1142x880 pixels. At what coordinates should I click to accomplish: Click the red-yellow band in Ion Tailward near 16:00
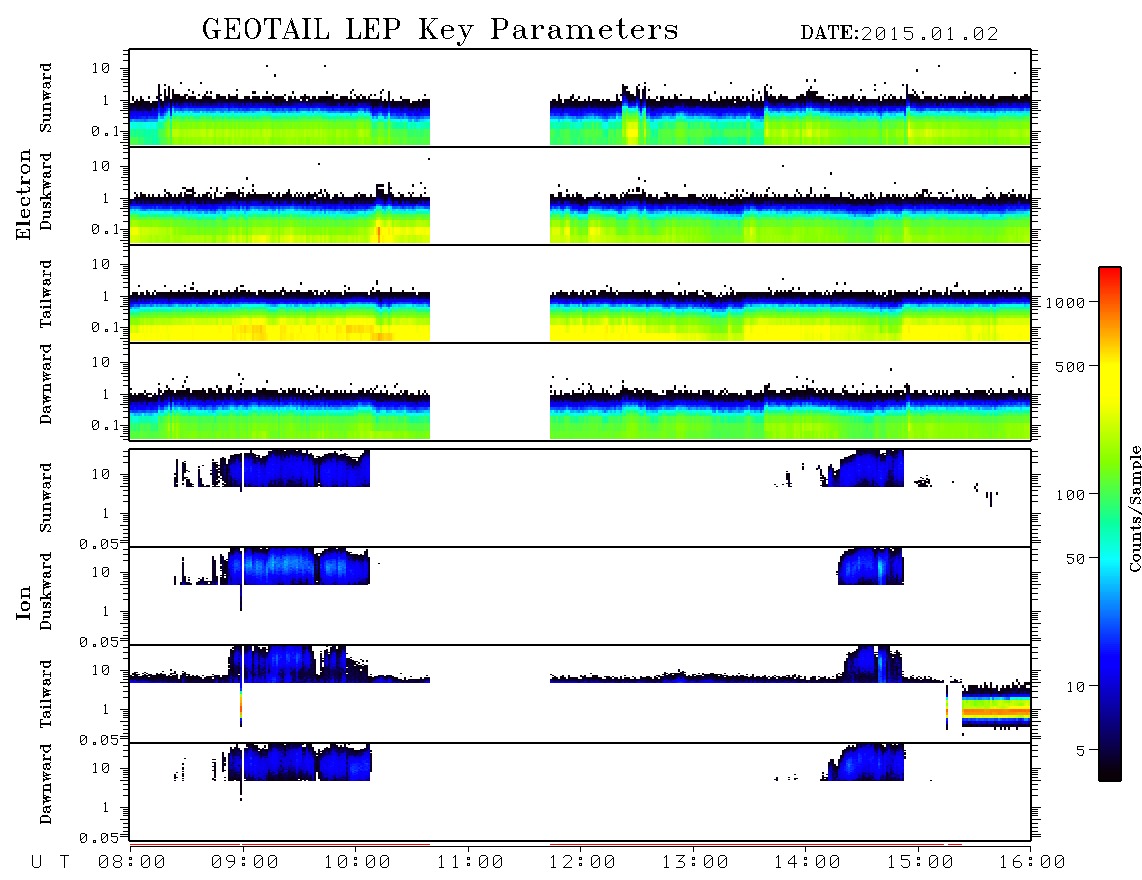pyautogui.click(x=996, y=708)
